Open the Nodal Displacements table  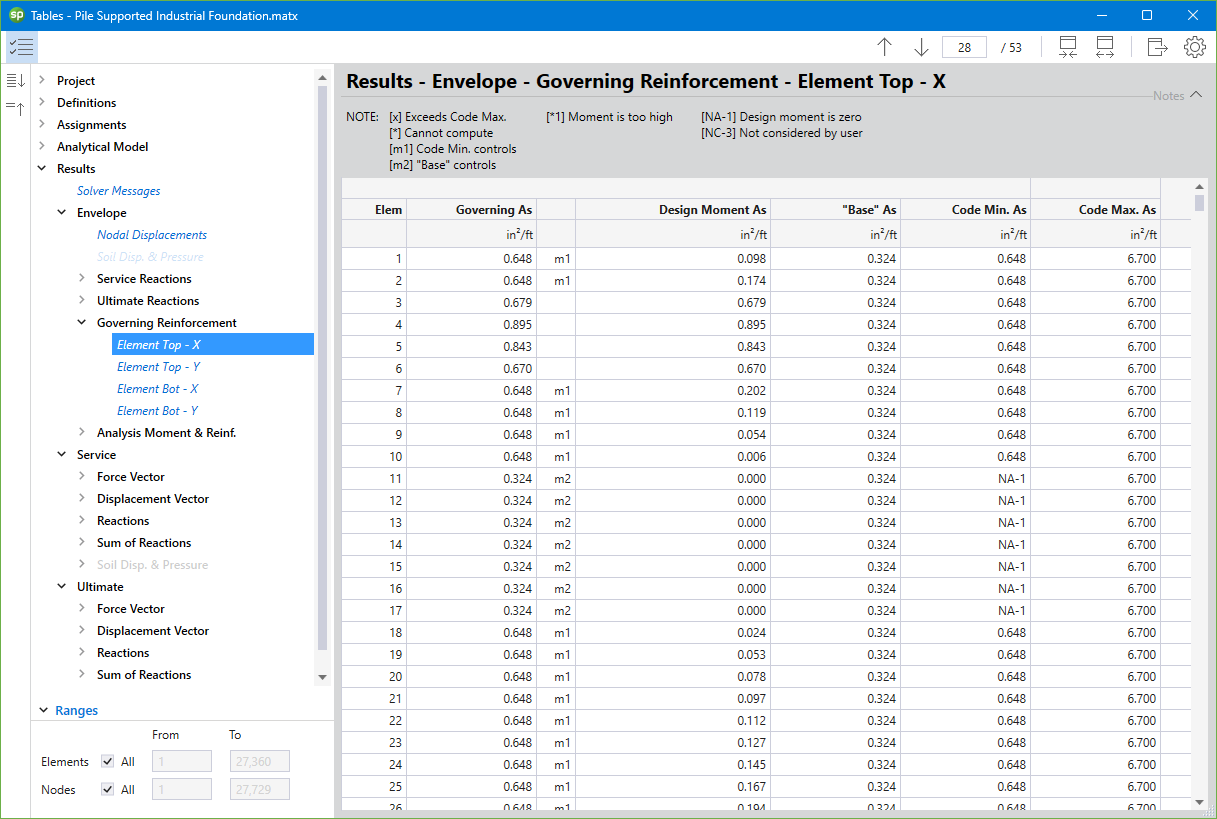coord(151,235)
